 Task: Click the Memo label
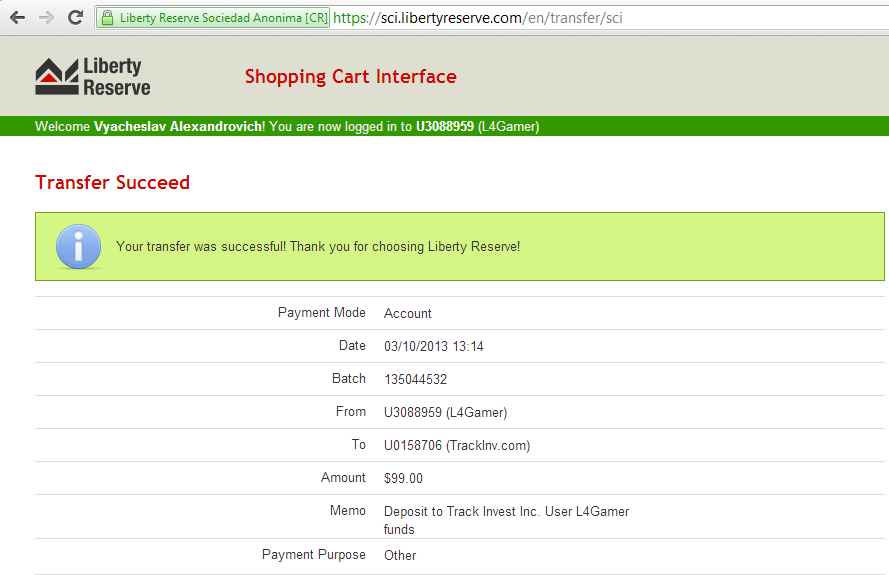pyautogui.click(x=348, y=510)
